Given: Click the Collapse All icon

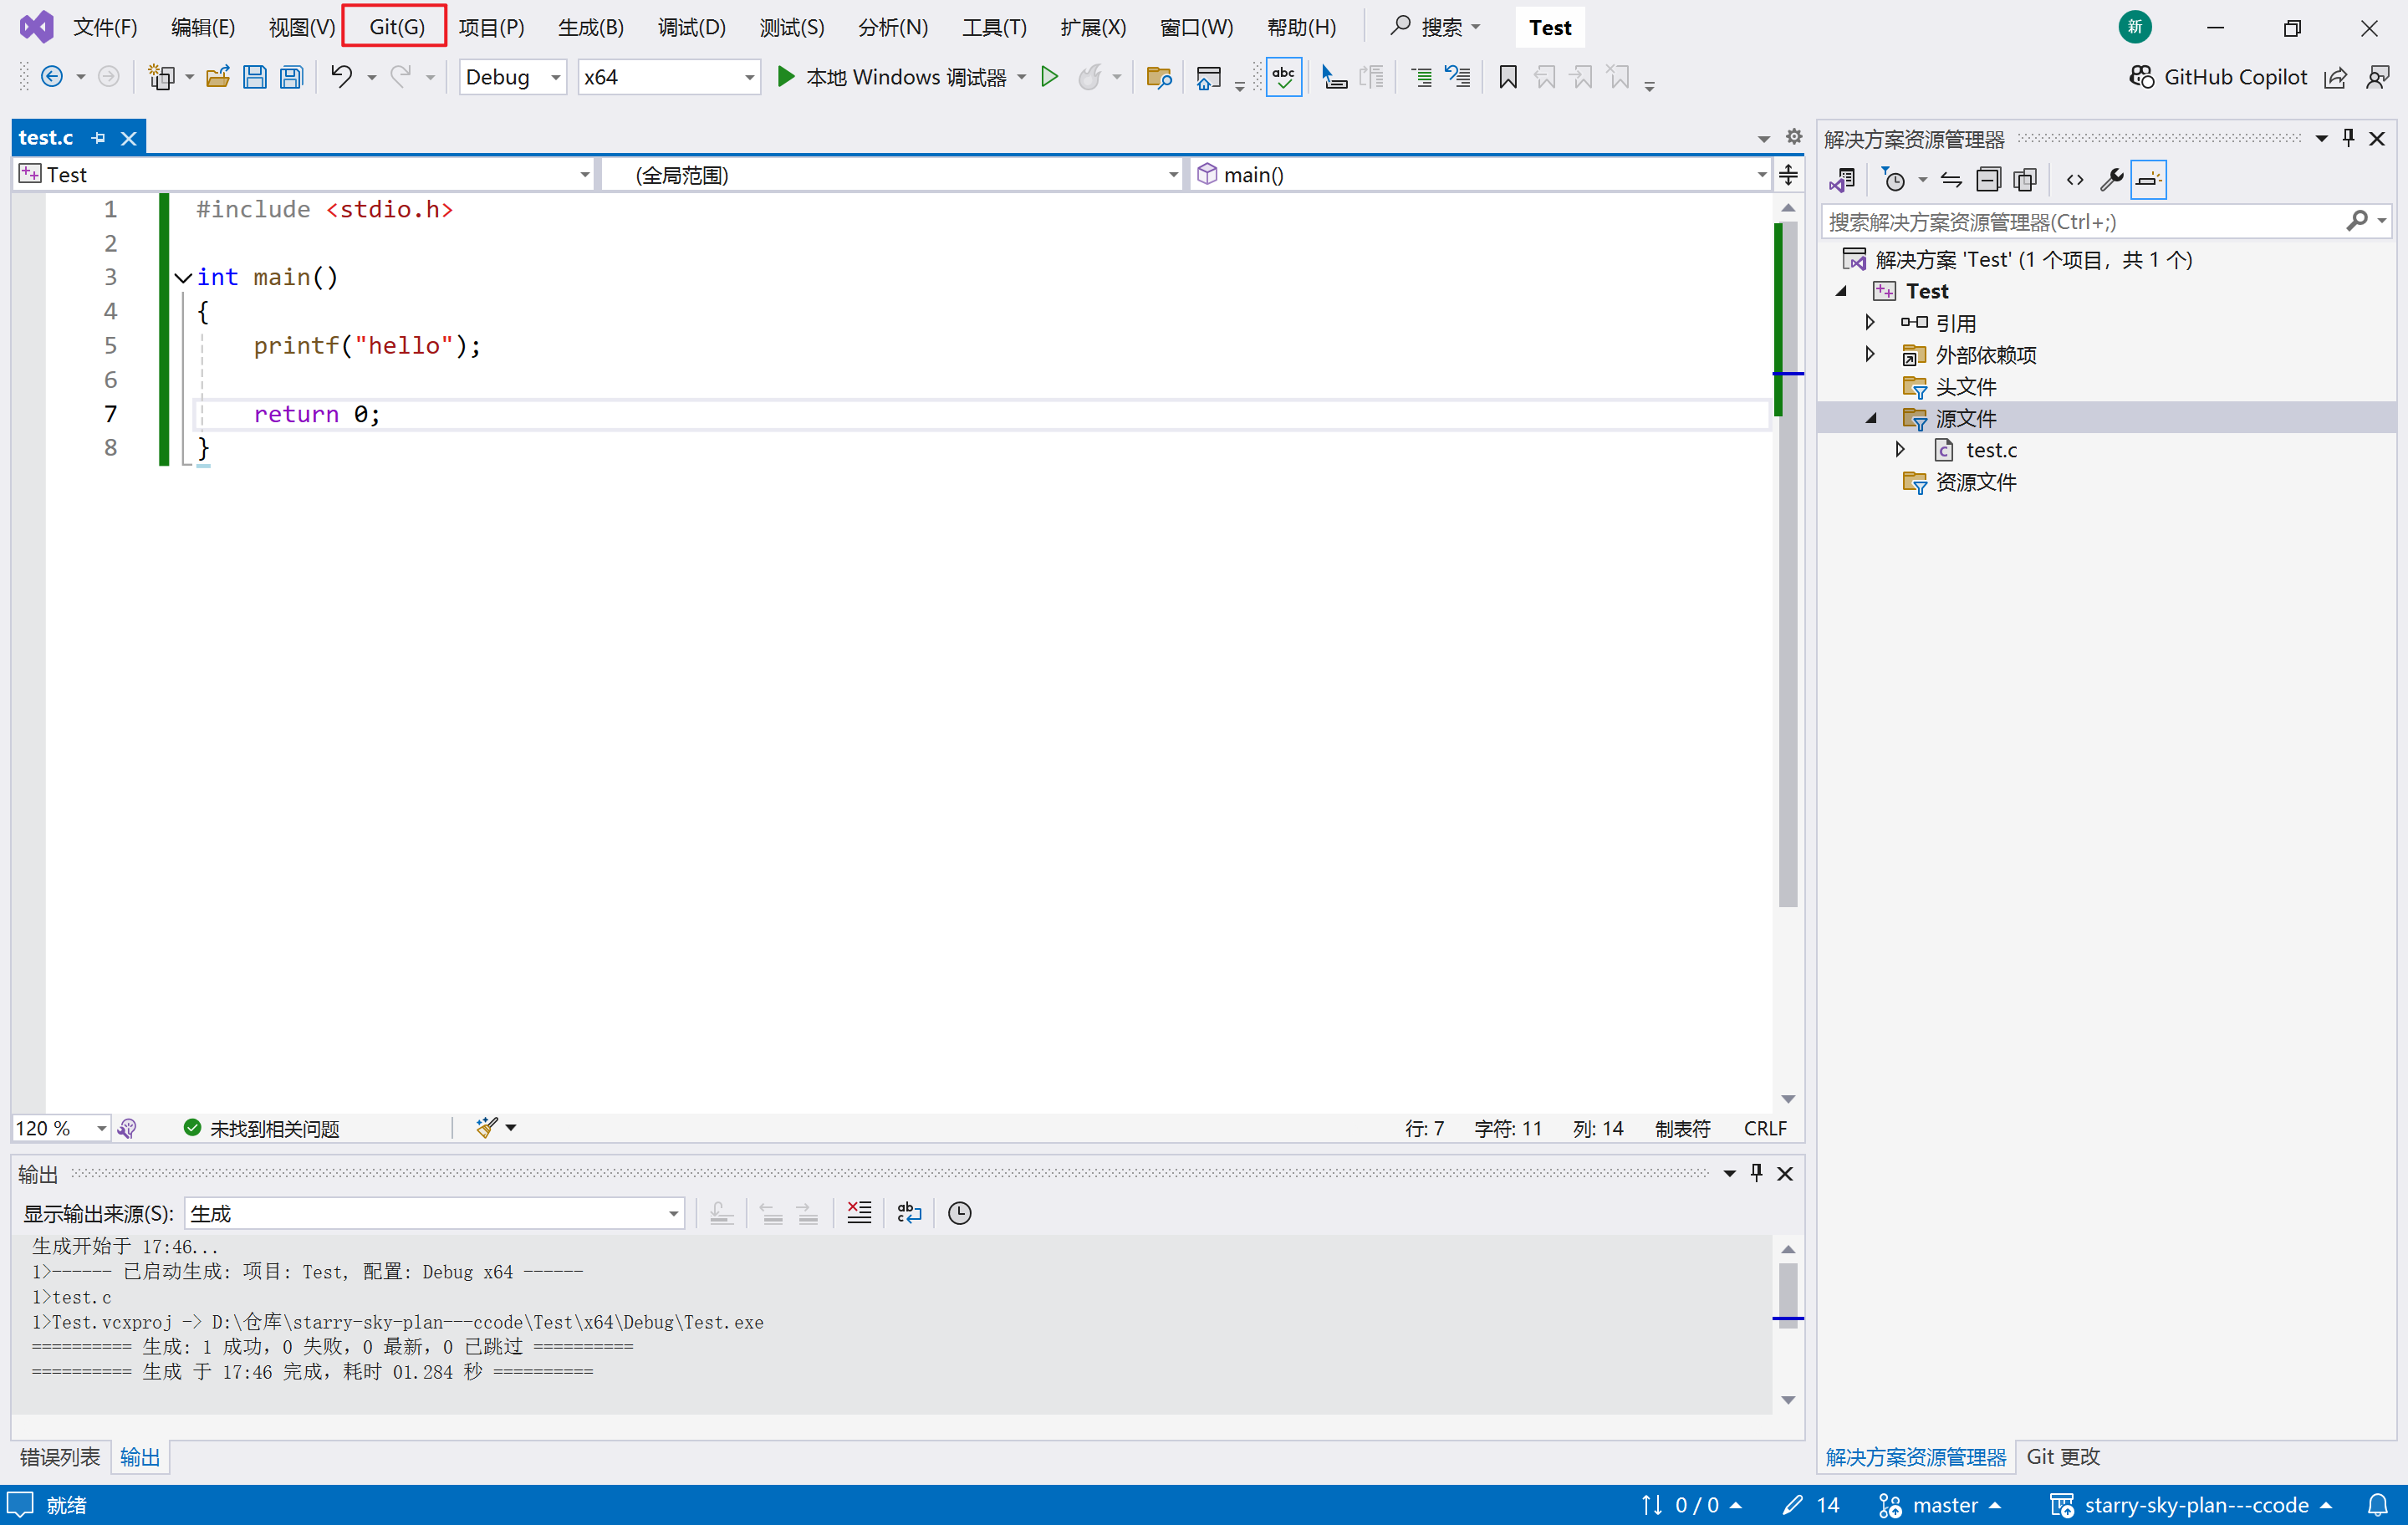Looking at the screenshot, I should click(x=1988, y=179).
